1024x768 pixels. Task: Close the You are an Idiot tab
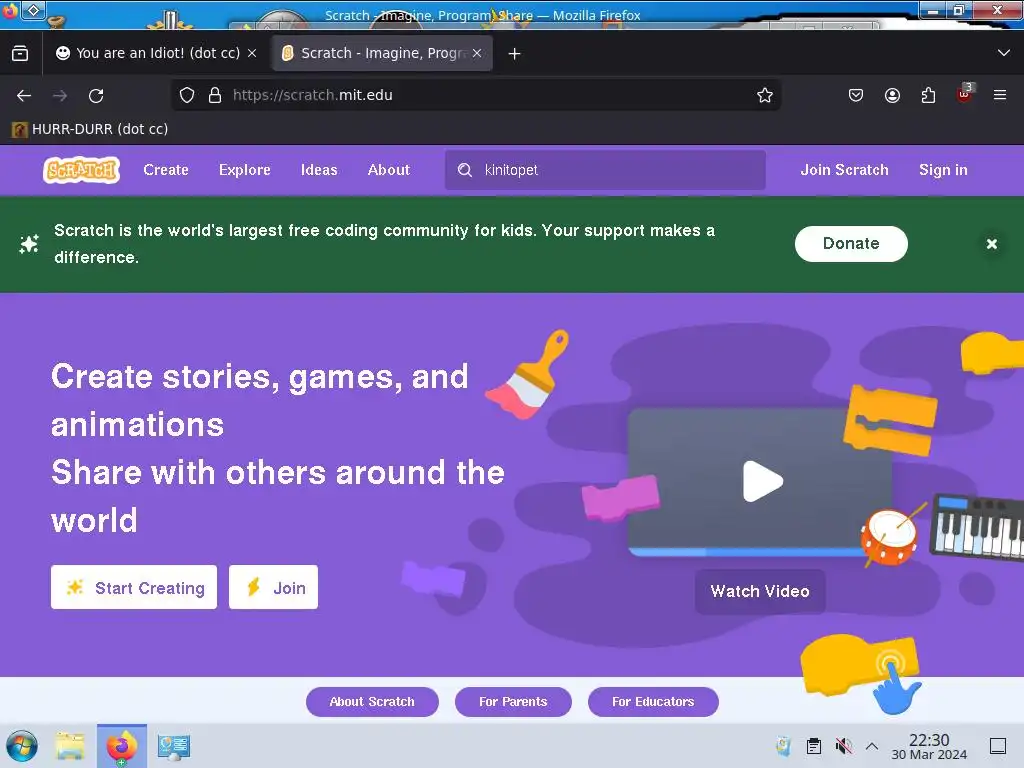pyautogui.click(x=252, y=54)
